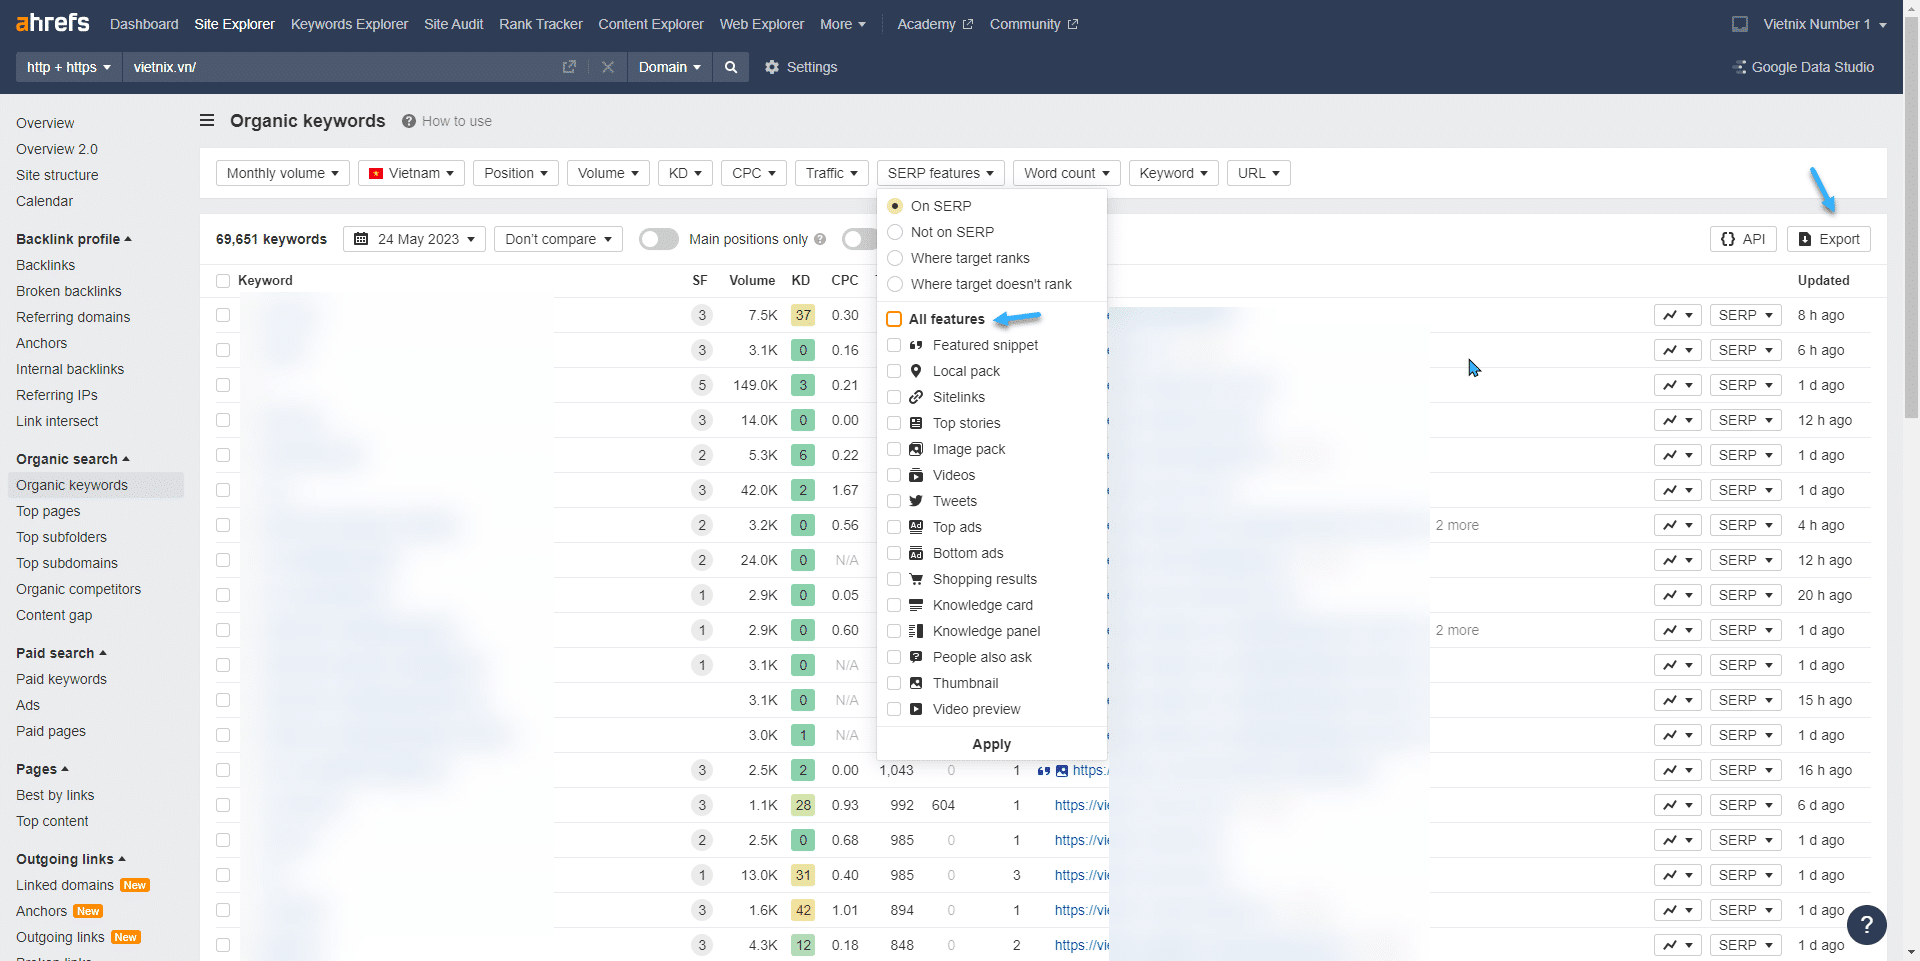Click the Knowledge card icon
Viewport: 1920px width, 961px height.
tap(916, 605)
